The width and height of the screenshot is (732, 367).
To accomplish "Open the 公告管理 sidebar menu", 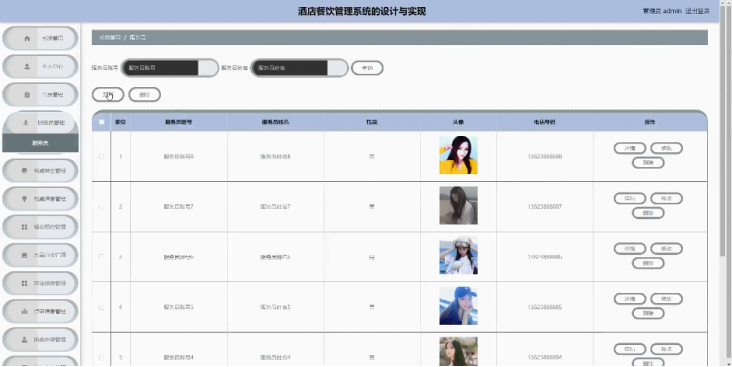I will [40, 95].
